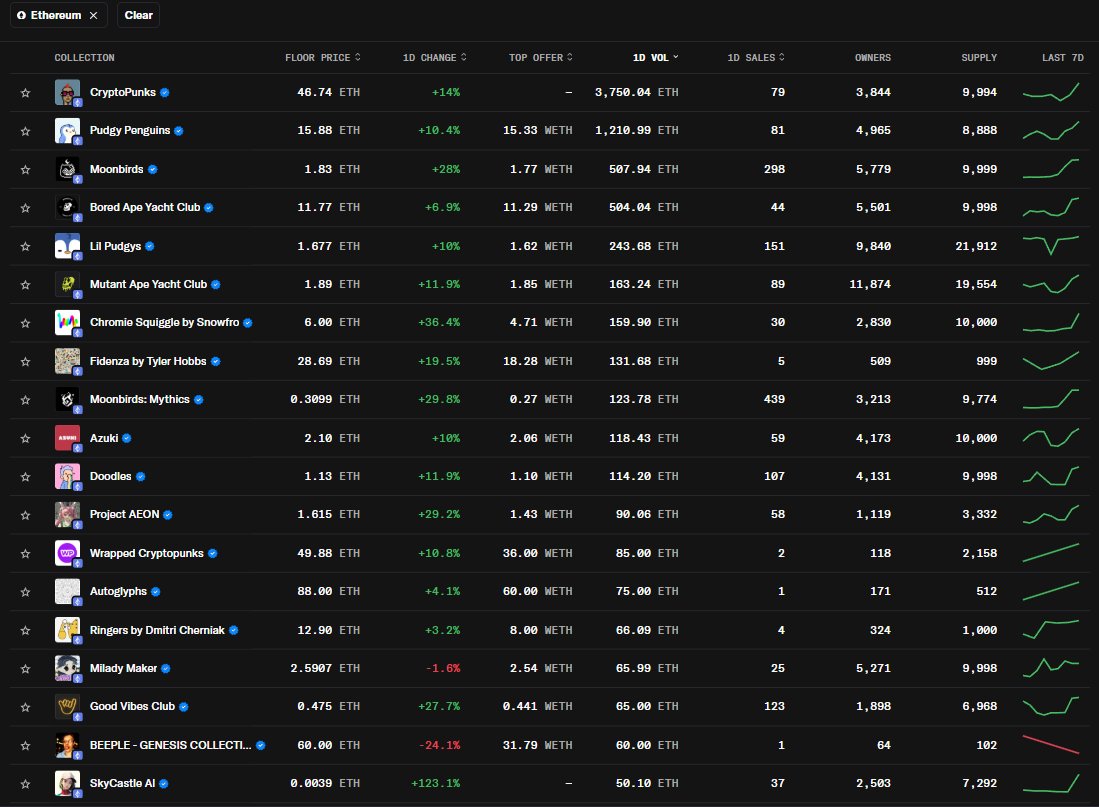Click the Azuki verified checkmark badge
The height and width of the screenshot is (807, 1099).
127,438
